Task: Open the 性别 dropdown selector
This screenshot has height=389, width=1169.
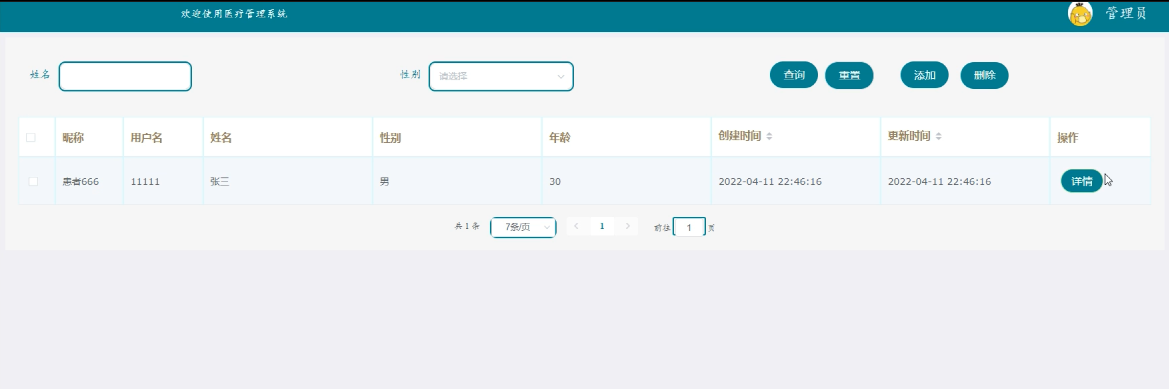Action: coord(501,76)
